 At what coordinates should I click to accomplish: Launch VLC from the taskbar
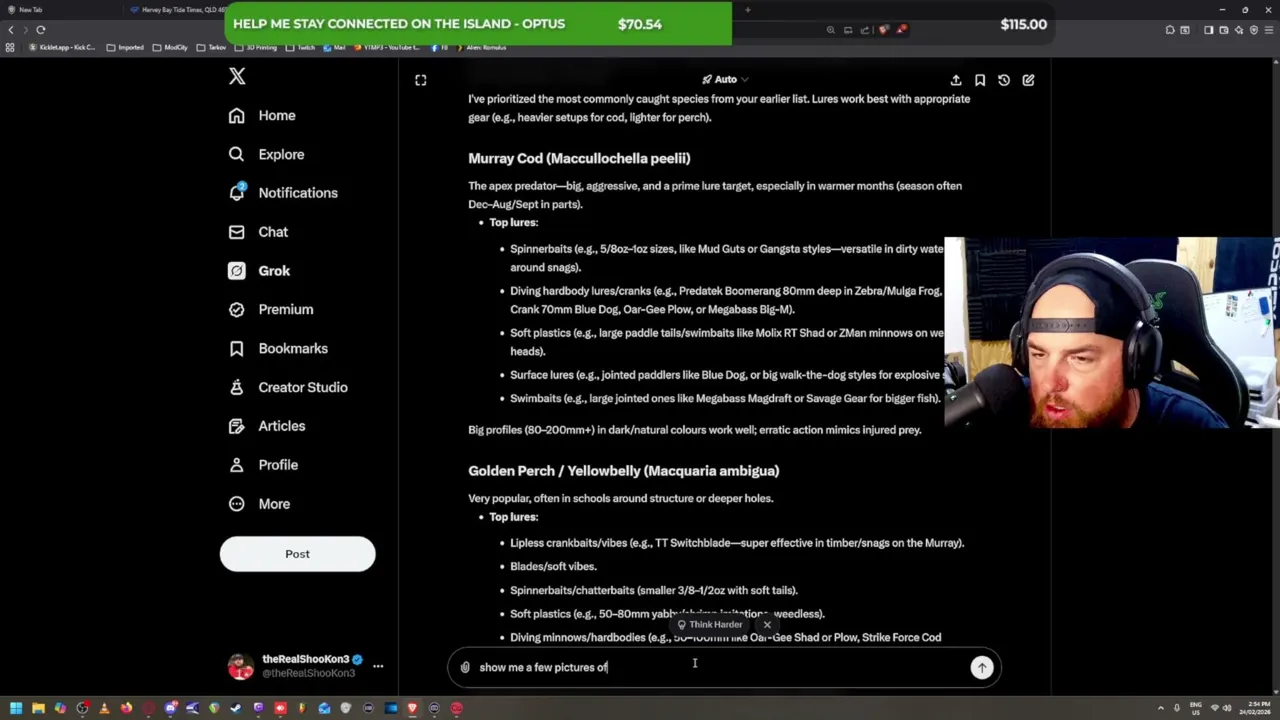click(x=104, y=708)
